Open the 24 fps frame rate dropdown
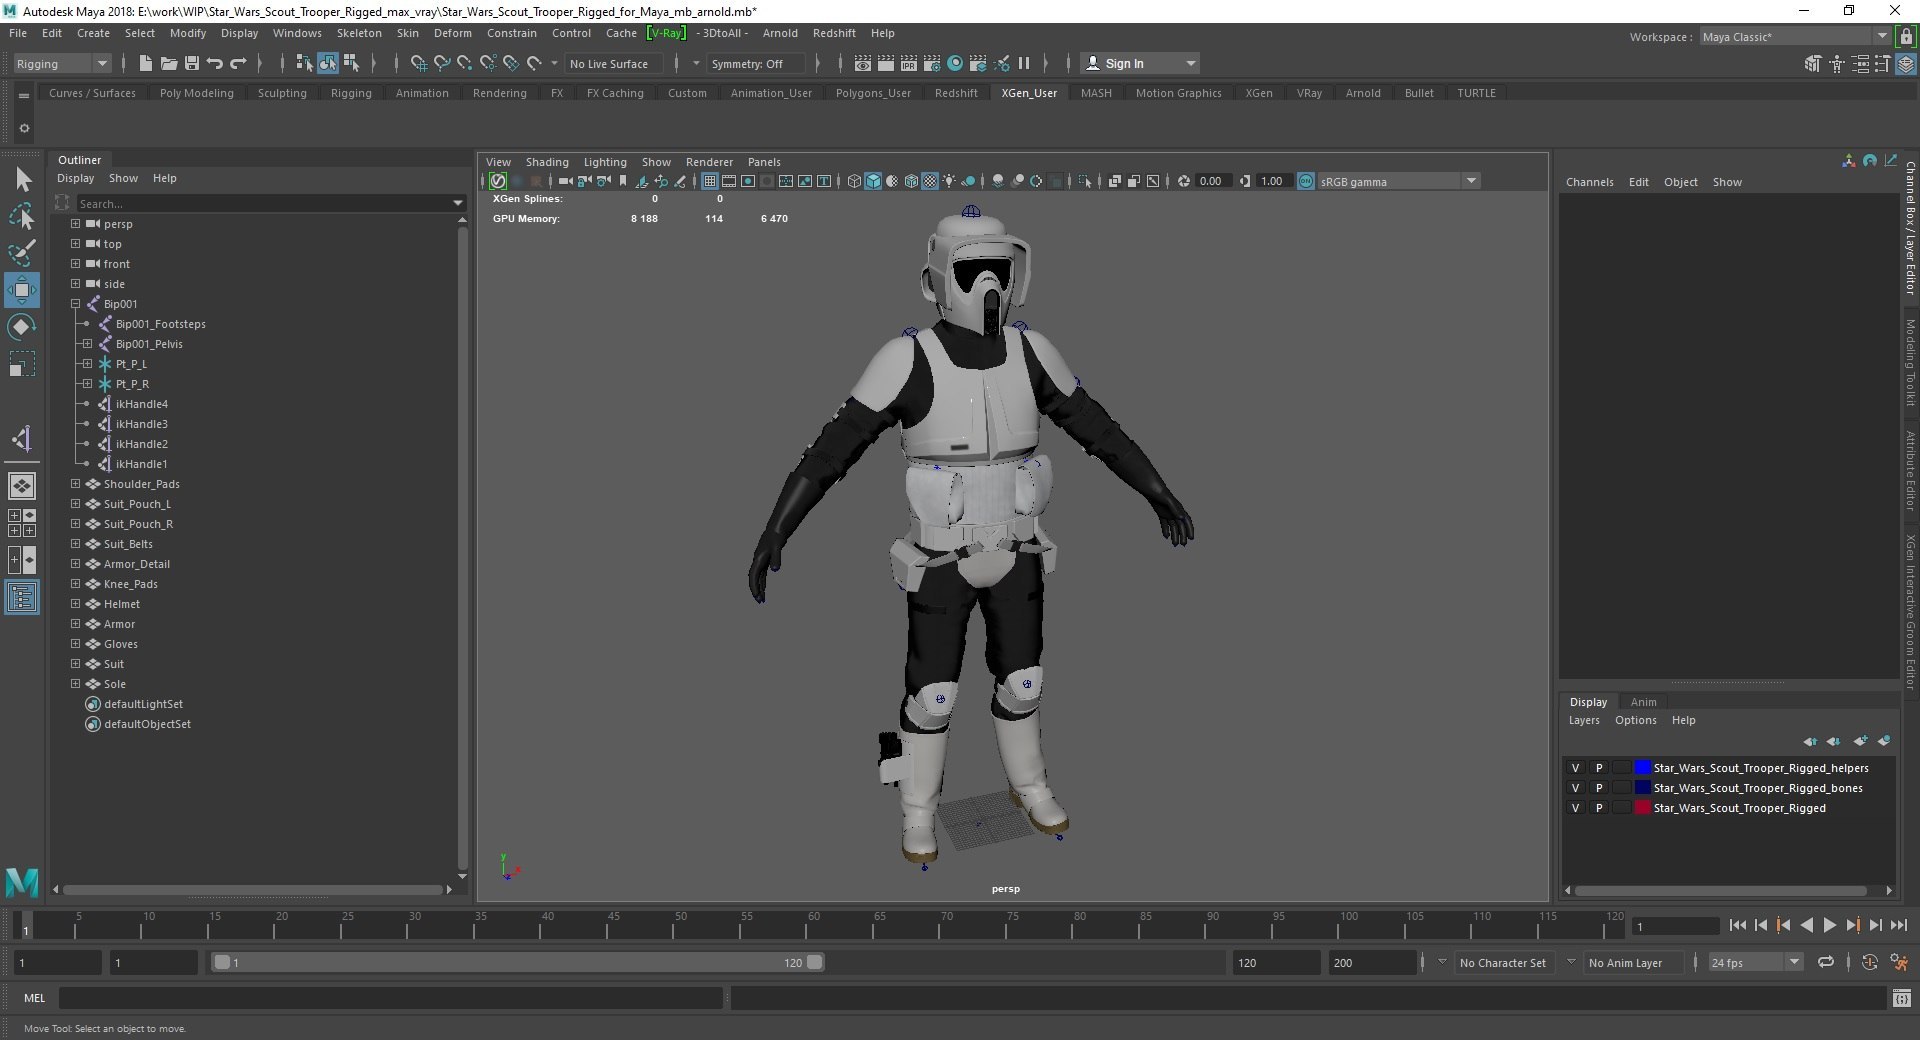The height and width of the screenshot is (1040, 1920). [x=1755, y=962]
